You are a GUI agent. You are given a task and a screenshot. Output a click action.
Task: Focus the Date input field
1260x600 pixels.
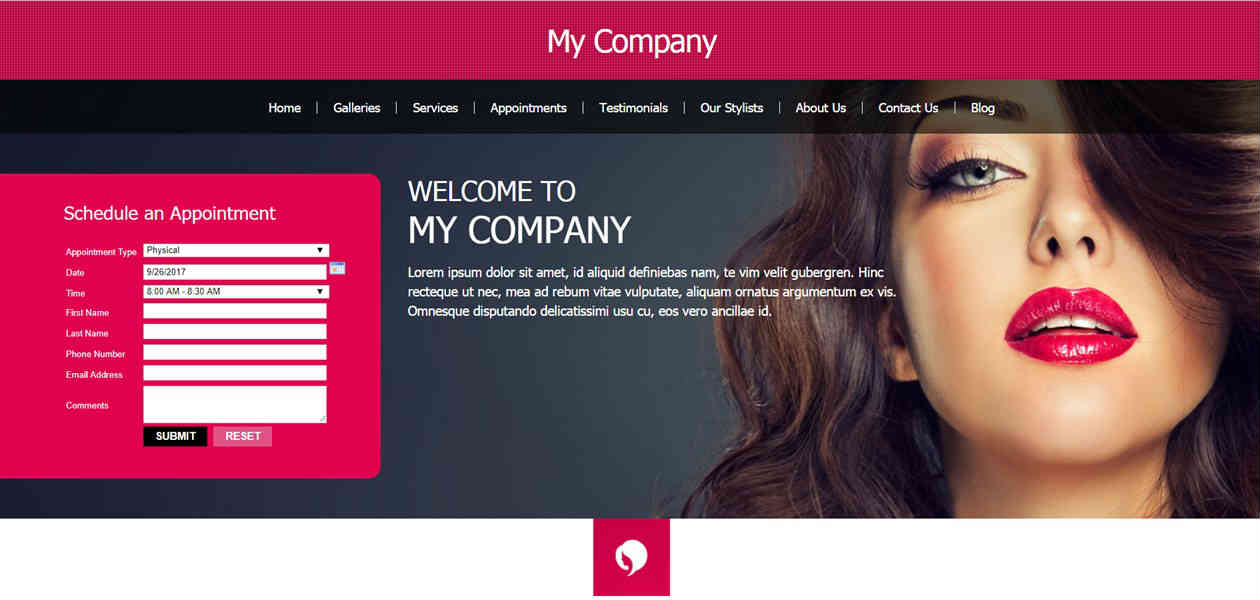235,272
